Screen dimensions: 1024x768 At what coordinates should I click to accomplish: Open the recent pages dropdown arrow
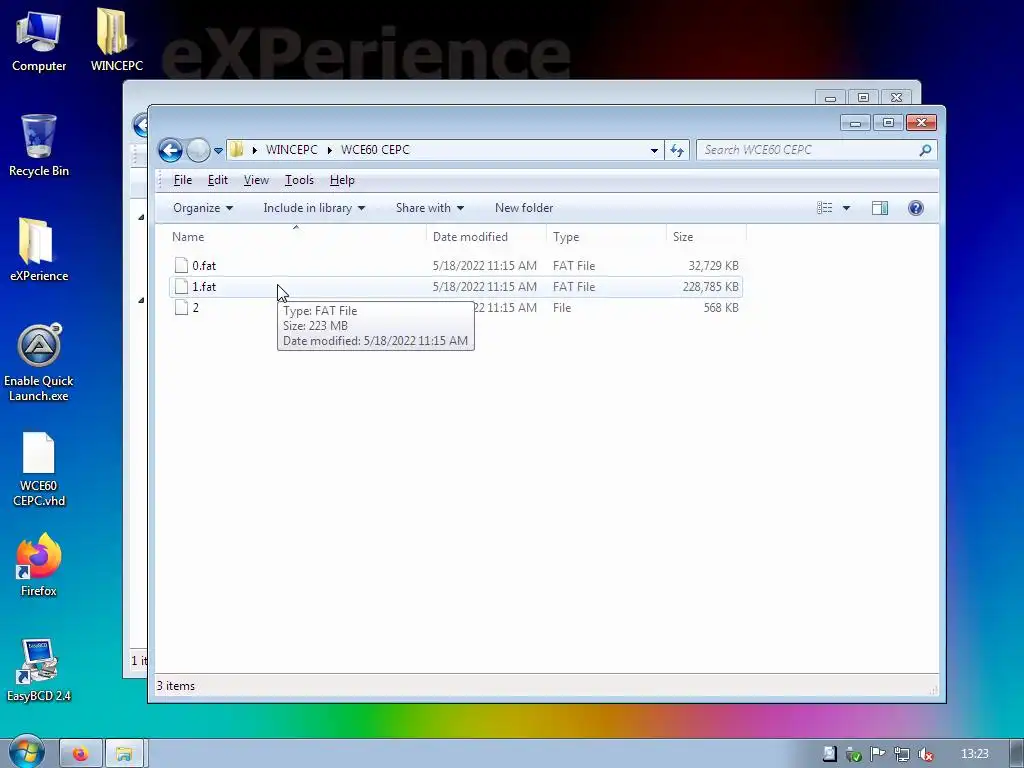coord(218,151)
